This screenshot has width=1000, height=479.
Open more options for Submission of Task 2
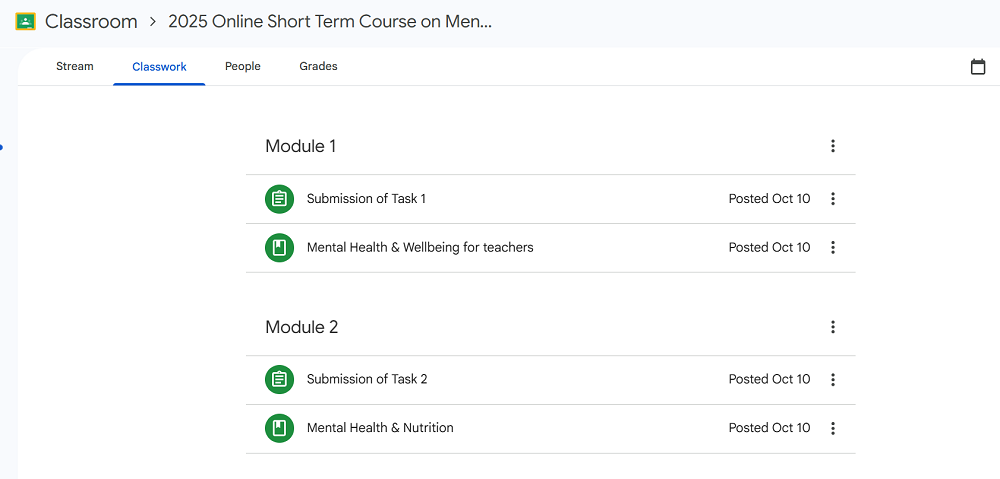833,379
